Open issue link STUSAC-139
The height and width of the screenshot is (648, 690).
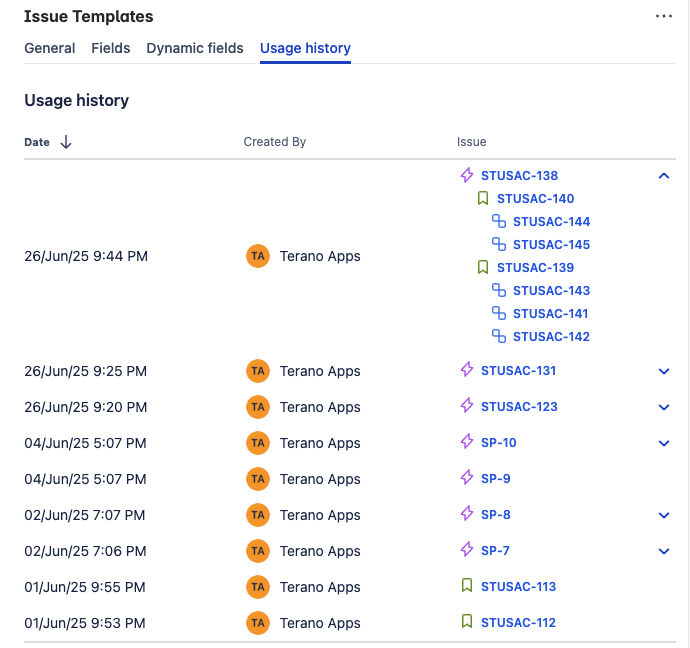[x=535, y=268]
